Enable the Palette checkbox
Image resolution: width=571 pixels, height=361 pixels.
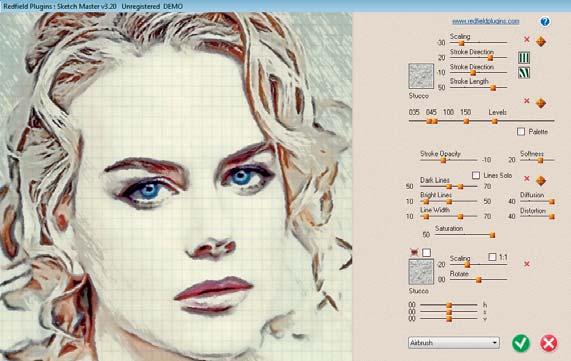click(x=521, y=132)
